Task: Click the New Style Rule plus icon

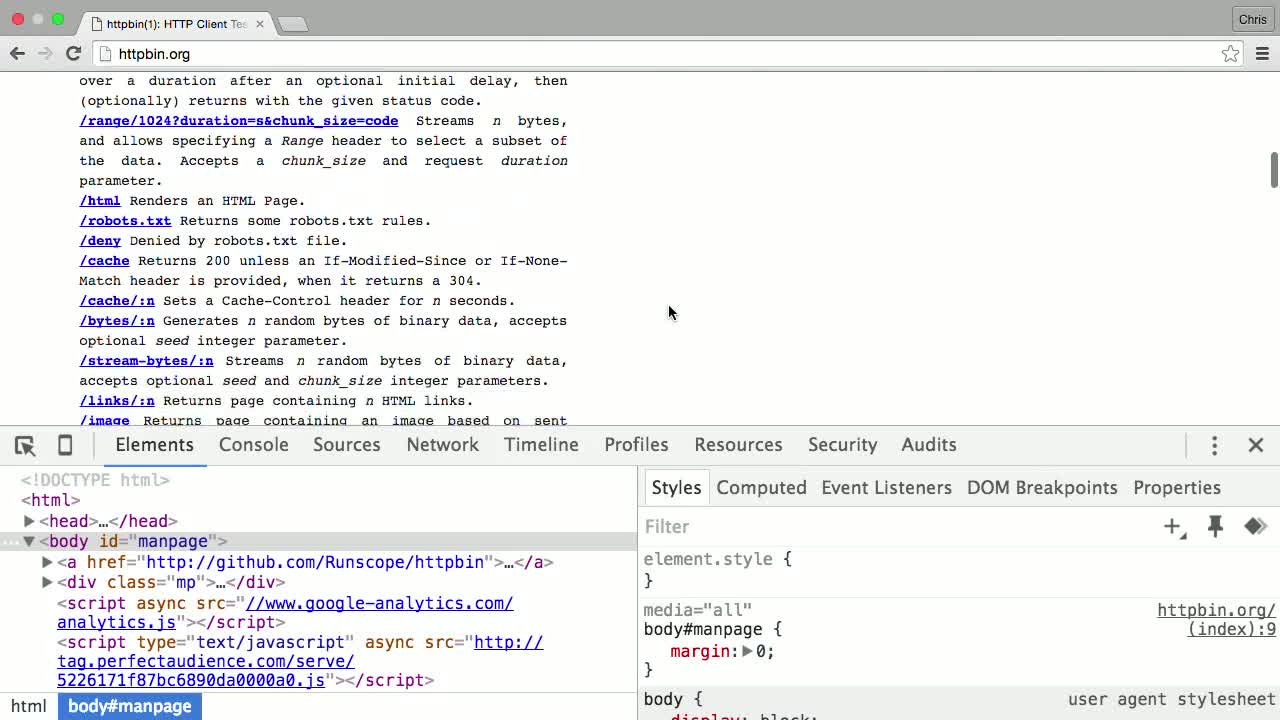Action: coord(1173,527)
